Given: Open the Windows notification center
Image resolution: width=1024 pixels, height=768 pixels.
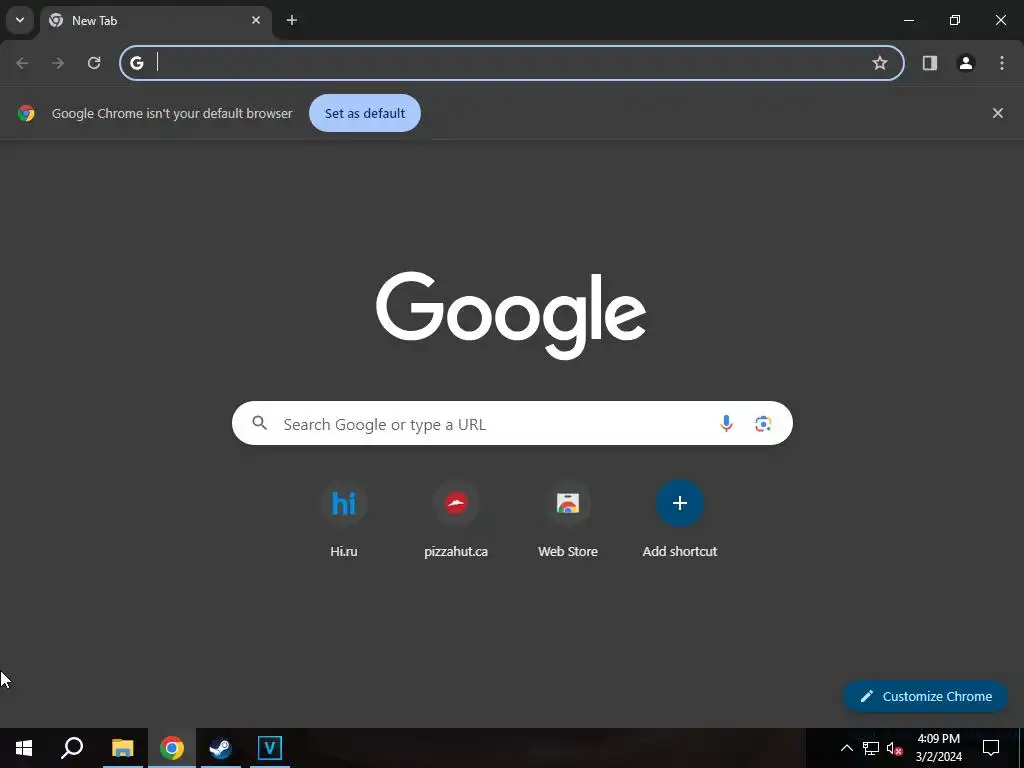Looking at the screenshot, I should point(991,748).
